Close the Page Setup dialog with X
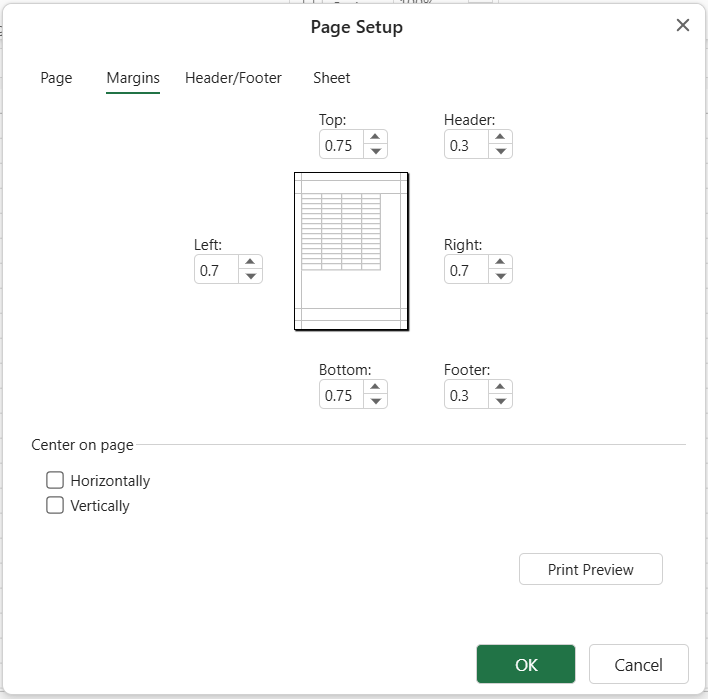The width and height of the screenshot is (708, 699). 683,25
